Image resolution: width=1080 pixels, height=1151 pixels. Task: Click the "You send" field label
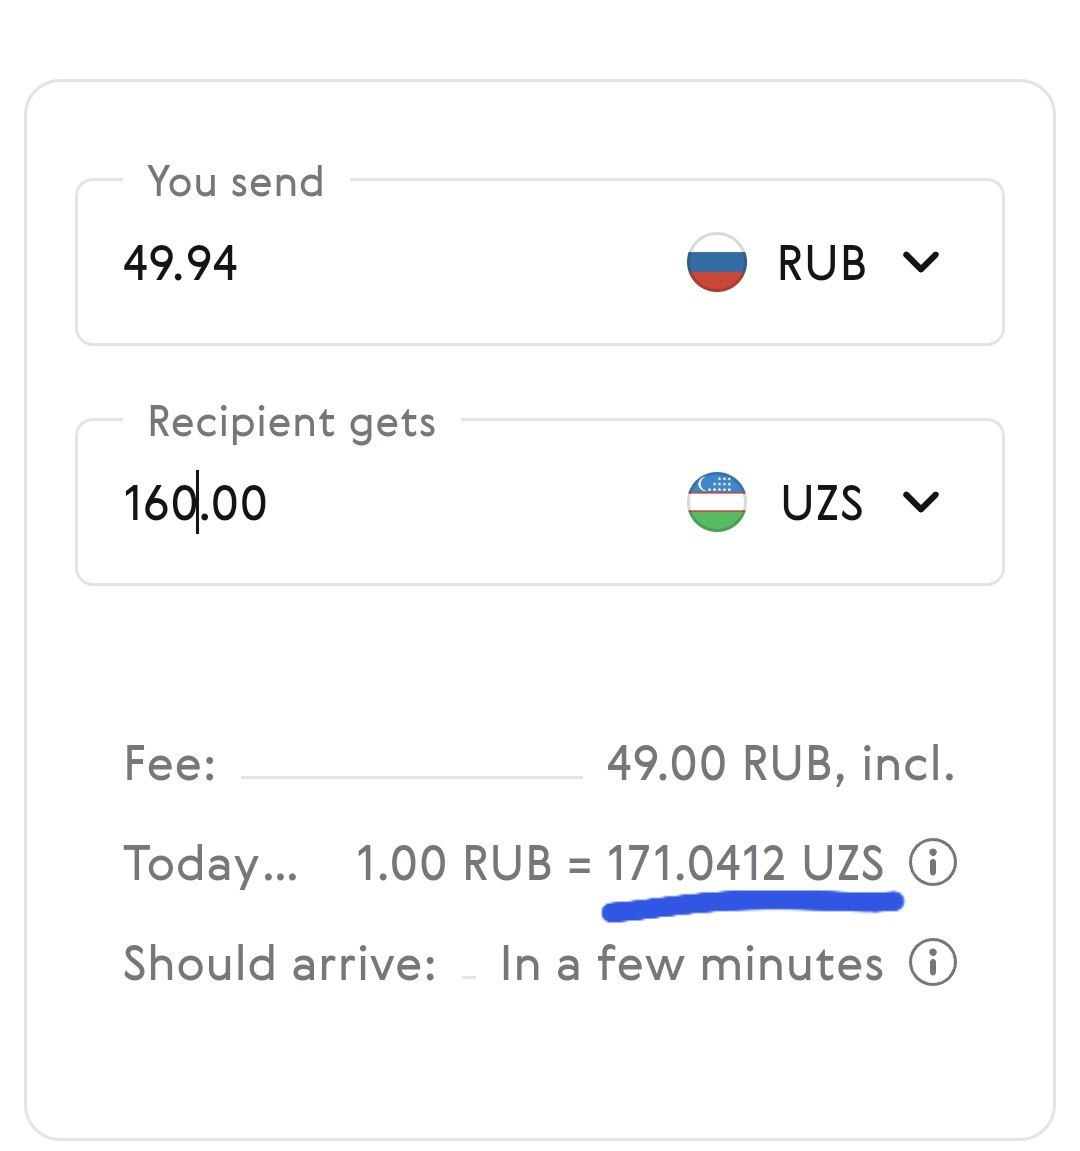[x=236, y=182]
